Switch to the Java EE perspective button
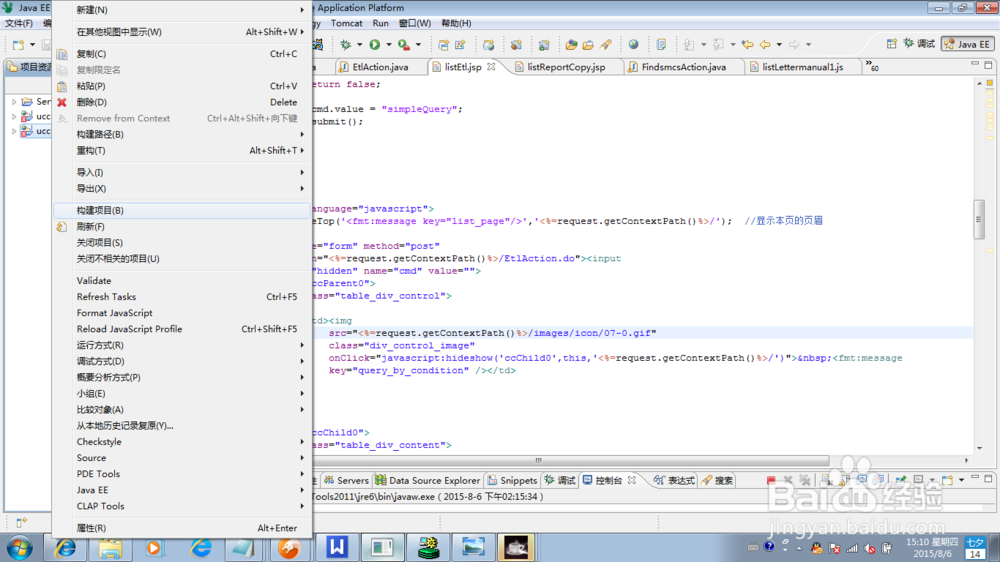 [x=967, y=44]
